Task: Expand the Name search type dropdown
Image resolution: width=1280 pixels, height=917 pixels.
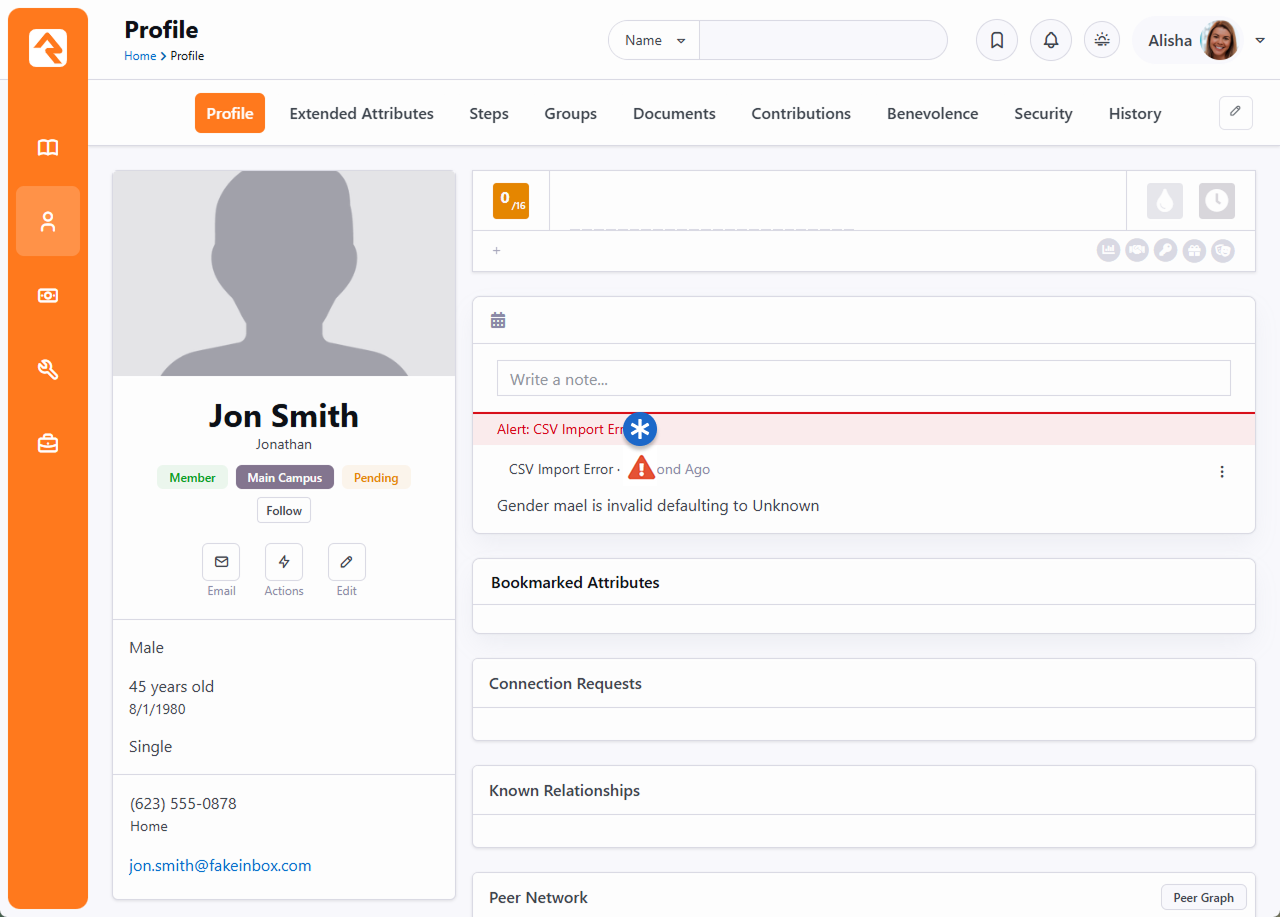Action: click(x=655, y=41)
